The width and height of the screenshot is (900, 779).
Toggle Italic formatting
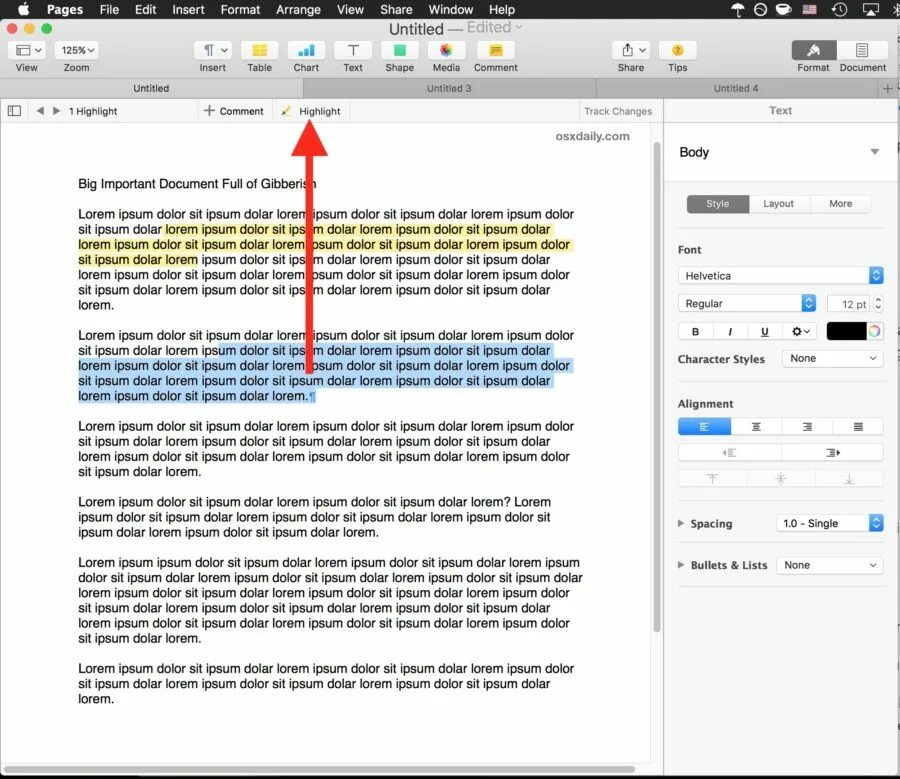click(730, 331)
